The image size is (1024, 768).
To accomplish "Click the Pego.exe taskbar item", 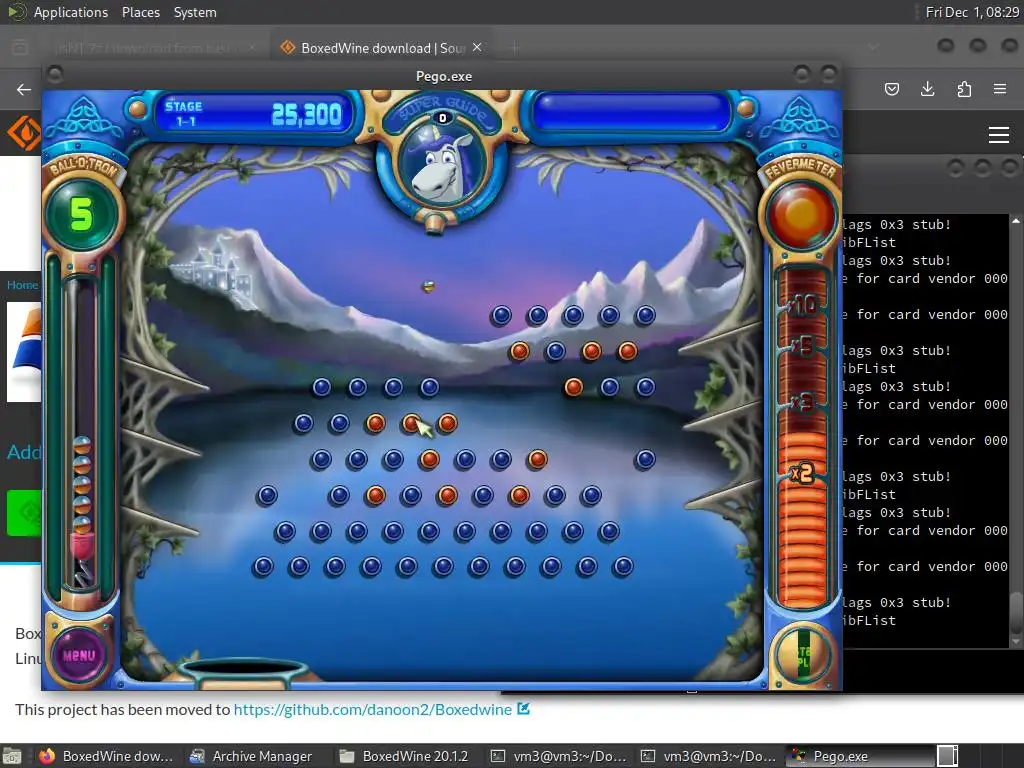I will point(859,756).
